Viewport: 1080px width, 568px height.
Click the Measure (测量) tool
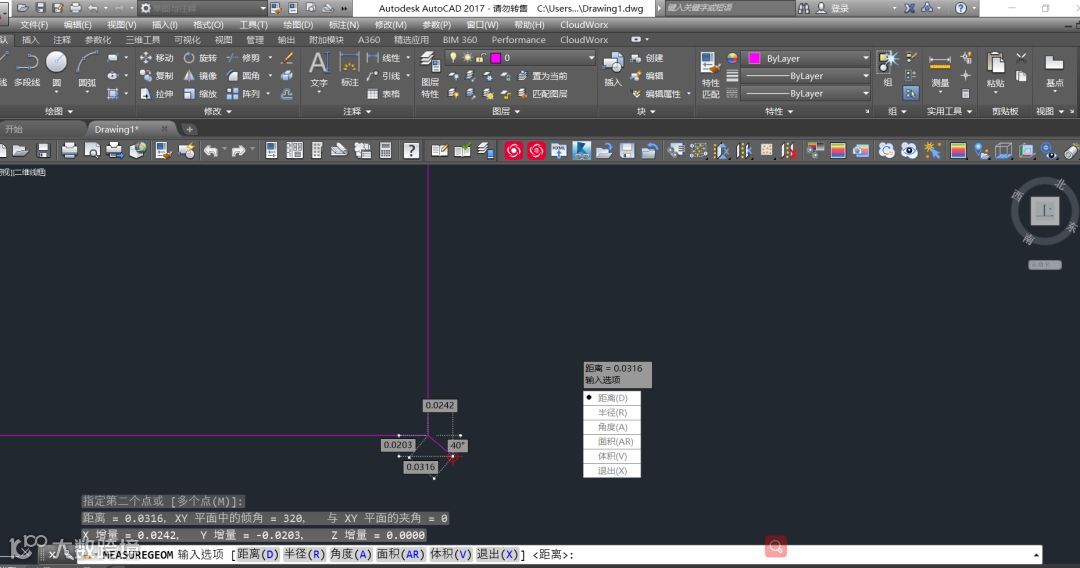[940, 70]
